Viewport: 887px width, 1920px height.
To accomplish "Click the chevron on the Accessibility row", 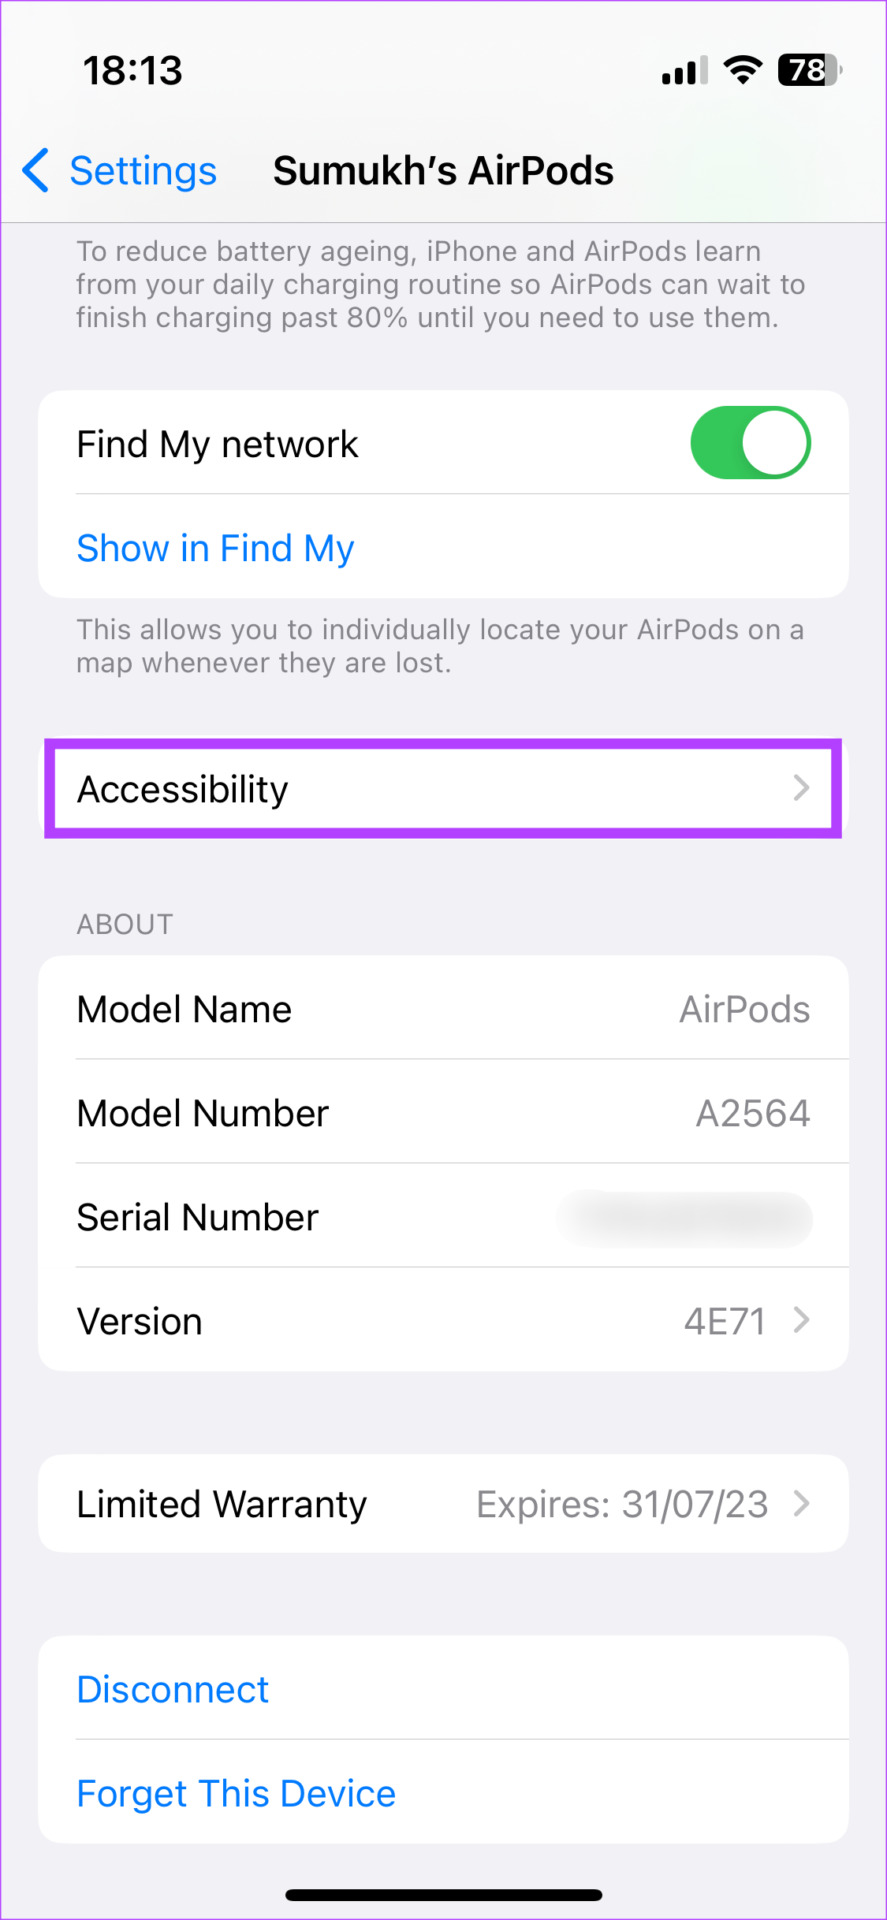I will (801, 788).
